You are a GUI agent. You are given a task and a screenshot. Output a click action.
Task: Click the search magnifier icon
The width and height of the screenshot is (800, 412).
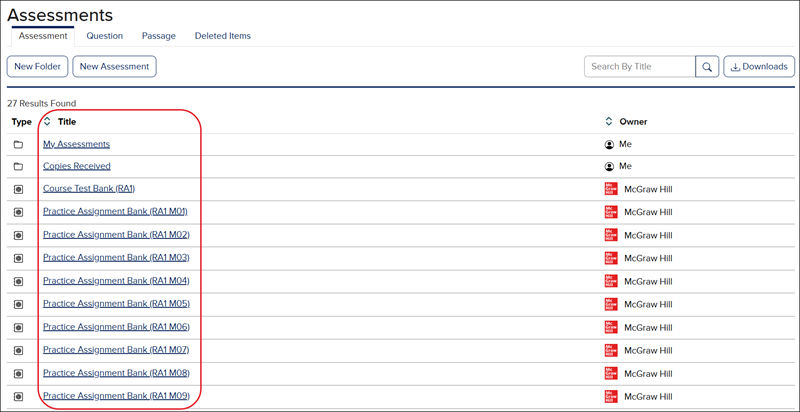pos(707,67)
